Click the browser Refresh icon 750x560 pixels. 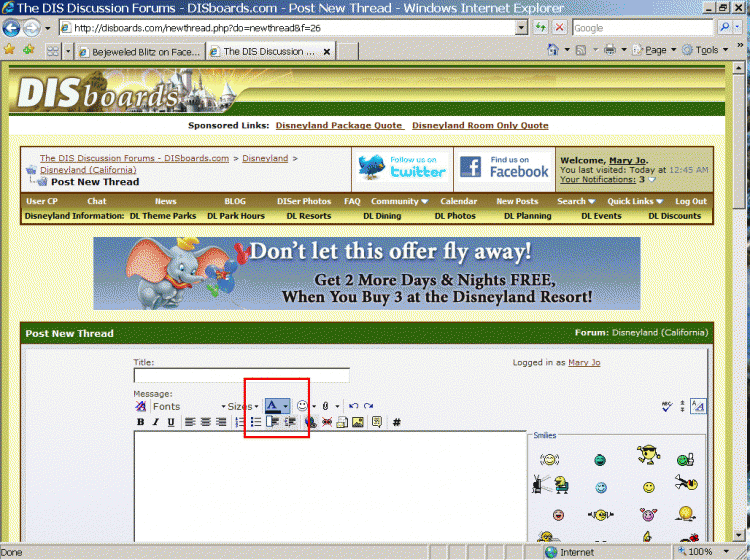540,27
